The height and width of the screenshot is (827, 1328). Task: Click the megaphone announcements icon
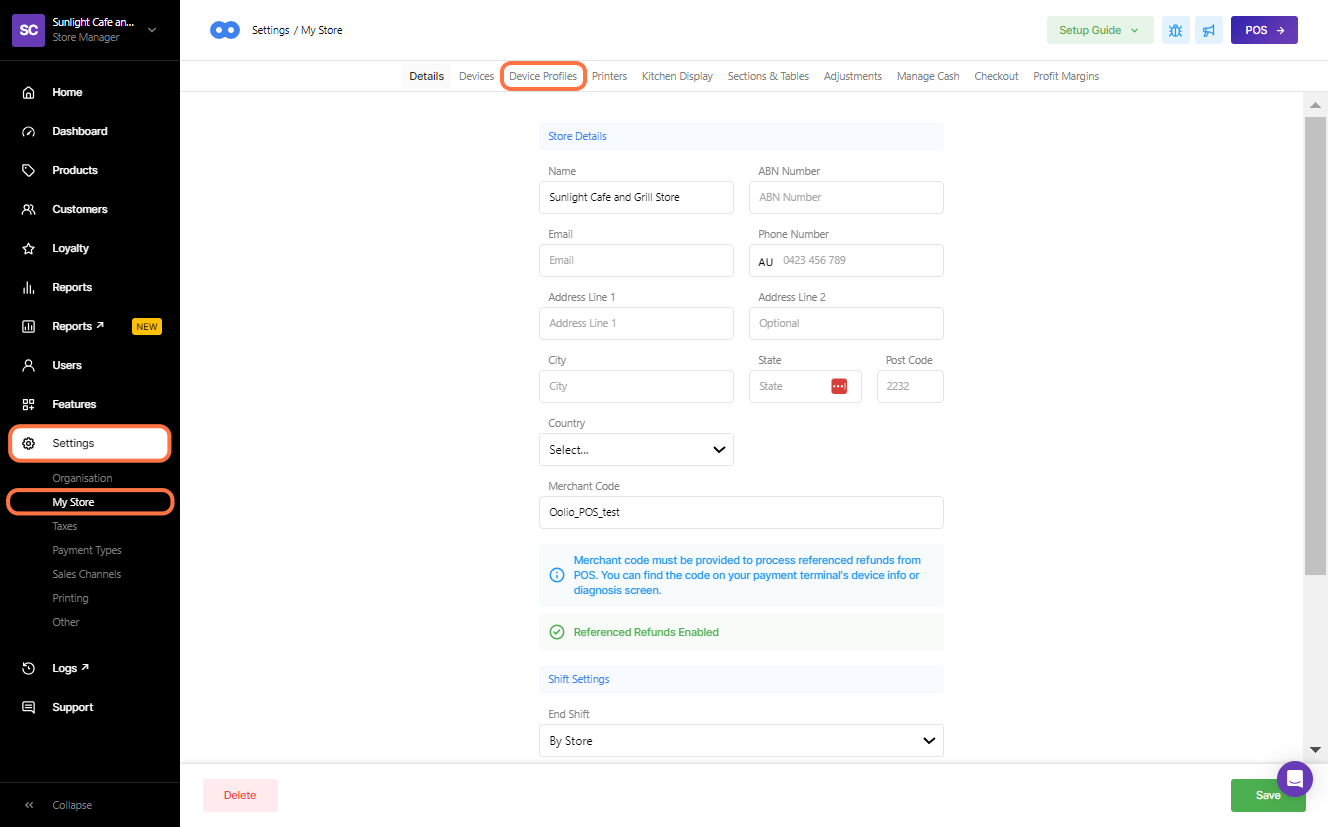point(1209,30)
